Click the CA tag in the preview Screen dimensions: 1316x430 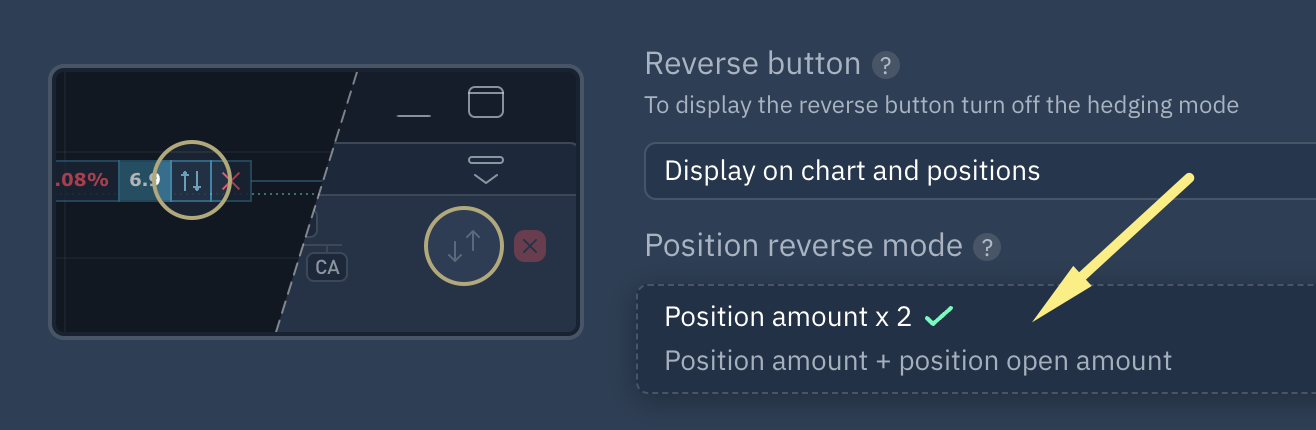click(327, 267)
